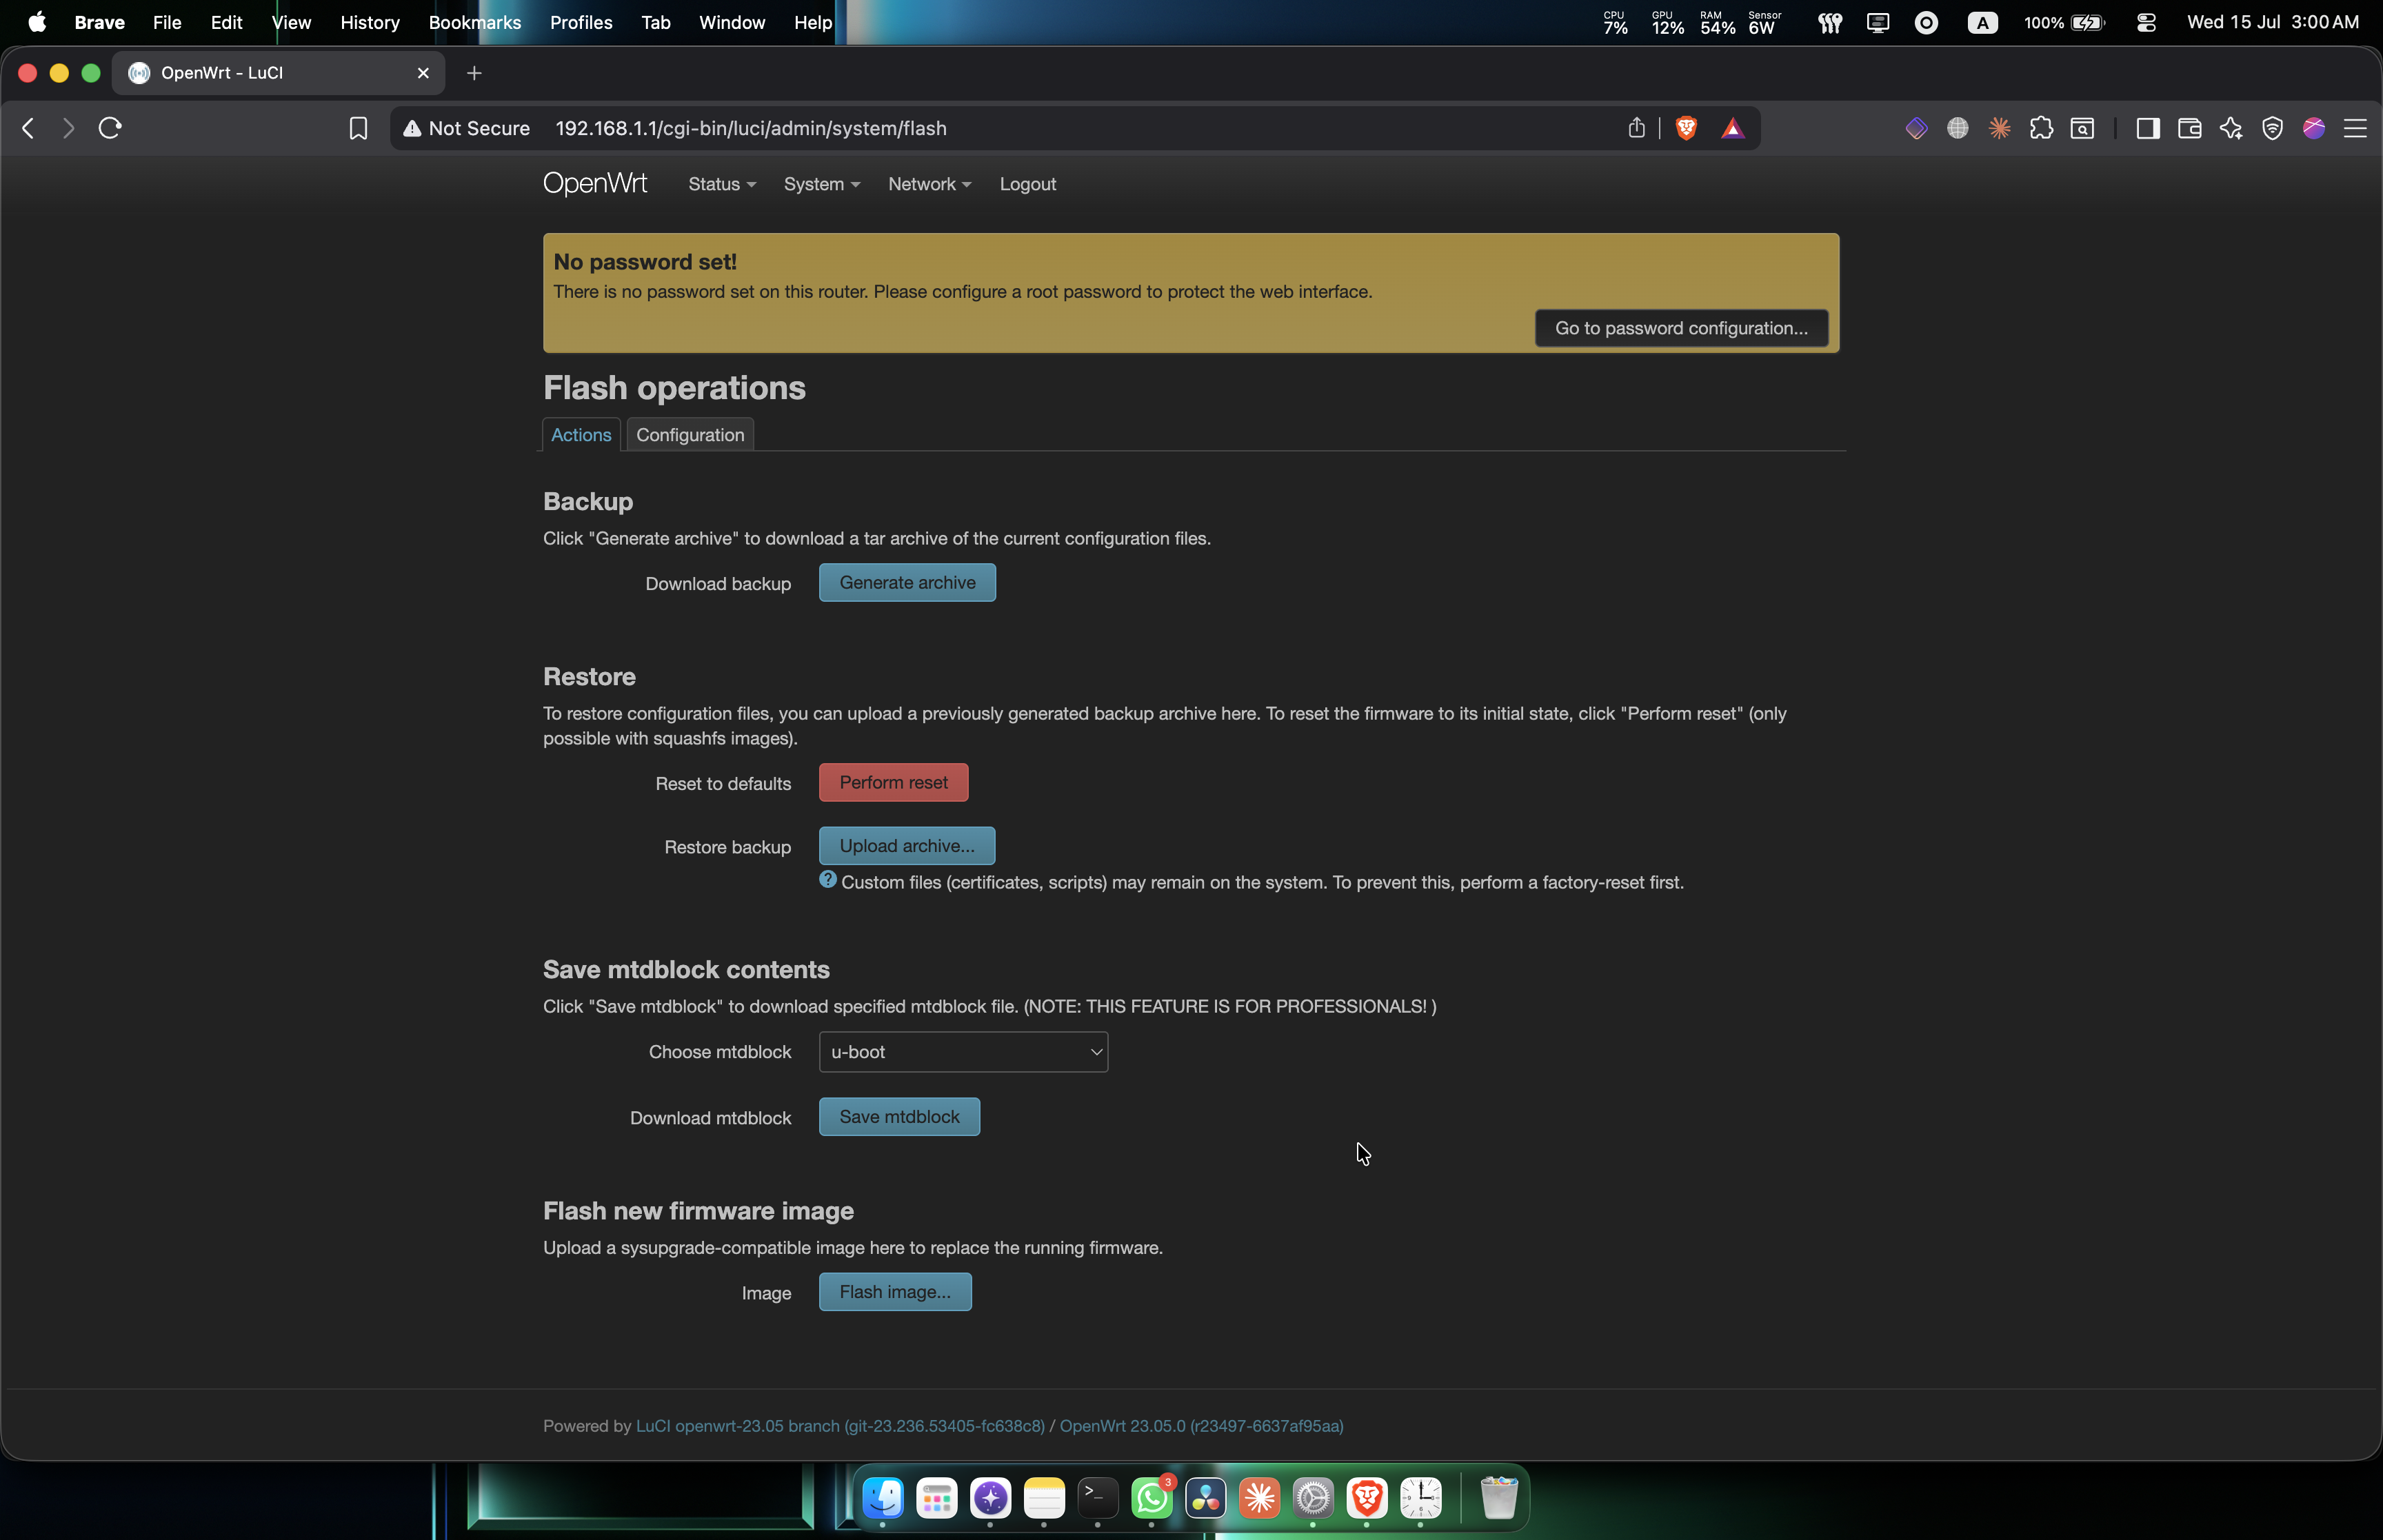
Task: Click the Flash image... button
Action: point(895,1292)
